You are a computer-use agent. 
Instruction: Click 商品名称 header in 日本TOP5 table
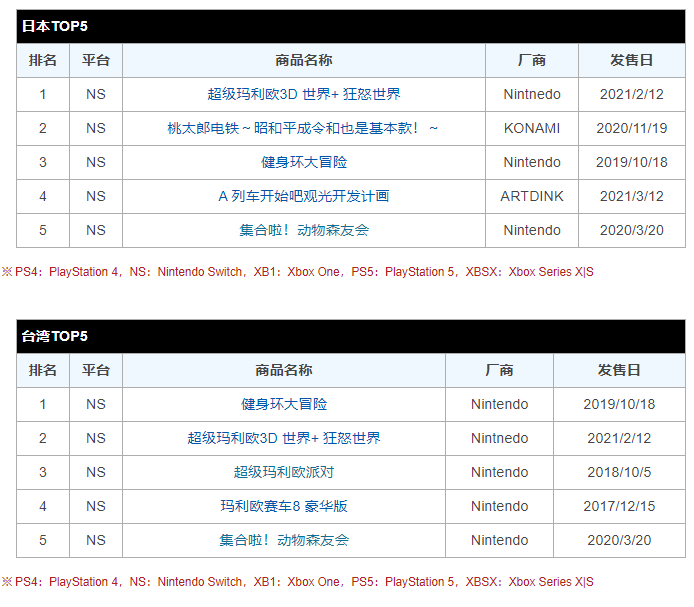pos(304,60)
